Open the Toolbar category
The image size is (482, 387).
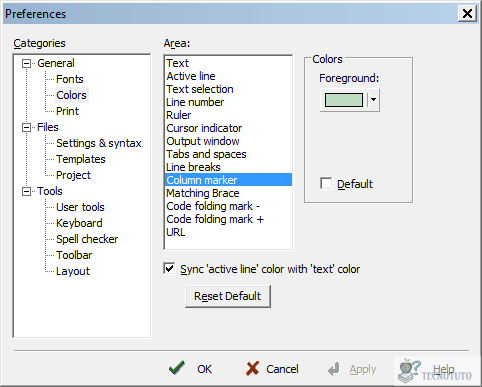click(x=74, y=255)
